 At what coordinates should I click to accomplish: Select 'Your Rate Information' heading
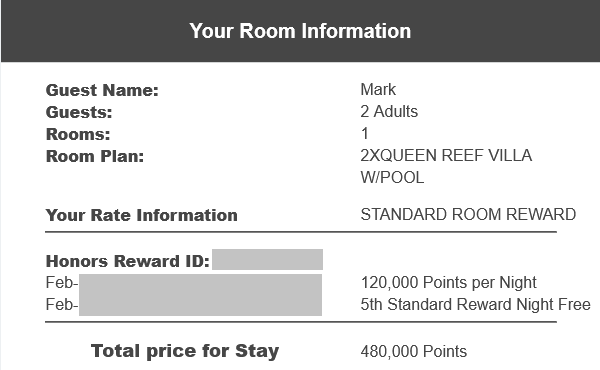pos(142,215)
